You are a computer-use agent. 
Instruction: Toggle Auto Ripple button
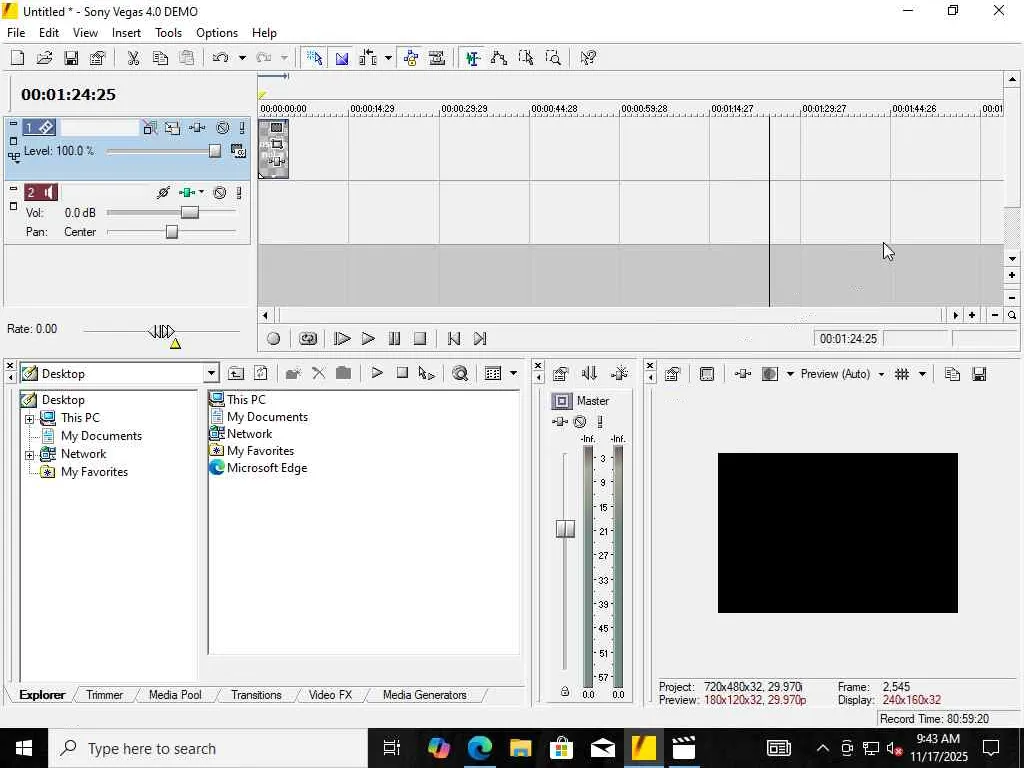[x=368, y=58]
